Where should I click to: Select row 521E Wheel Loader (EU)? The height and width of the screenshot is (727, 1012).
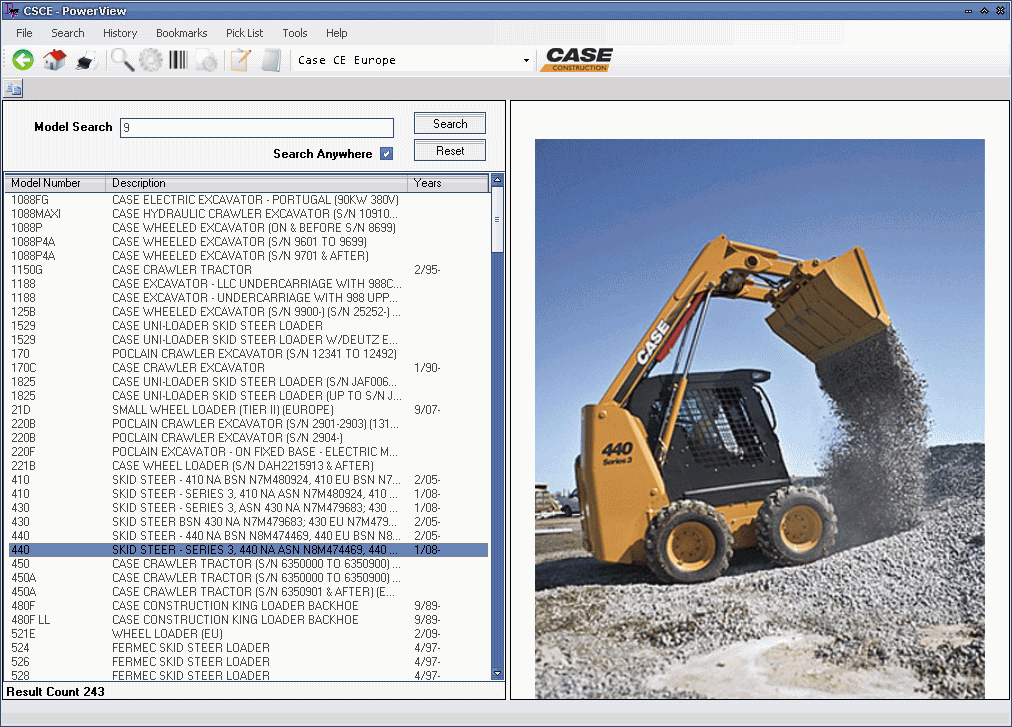(248, 634)
